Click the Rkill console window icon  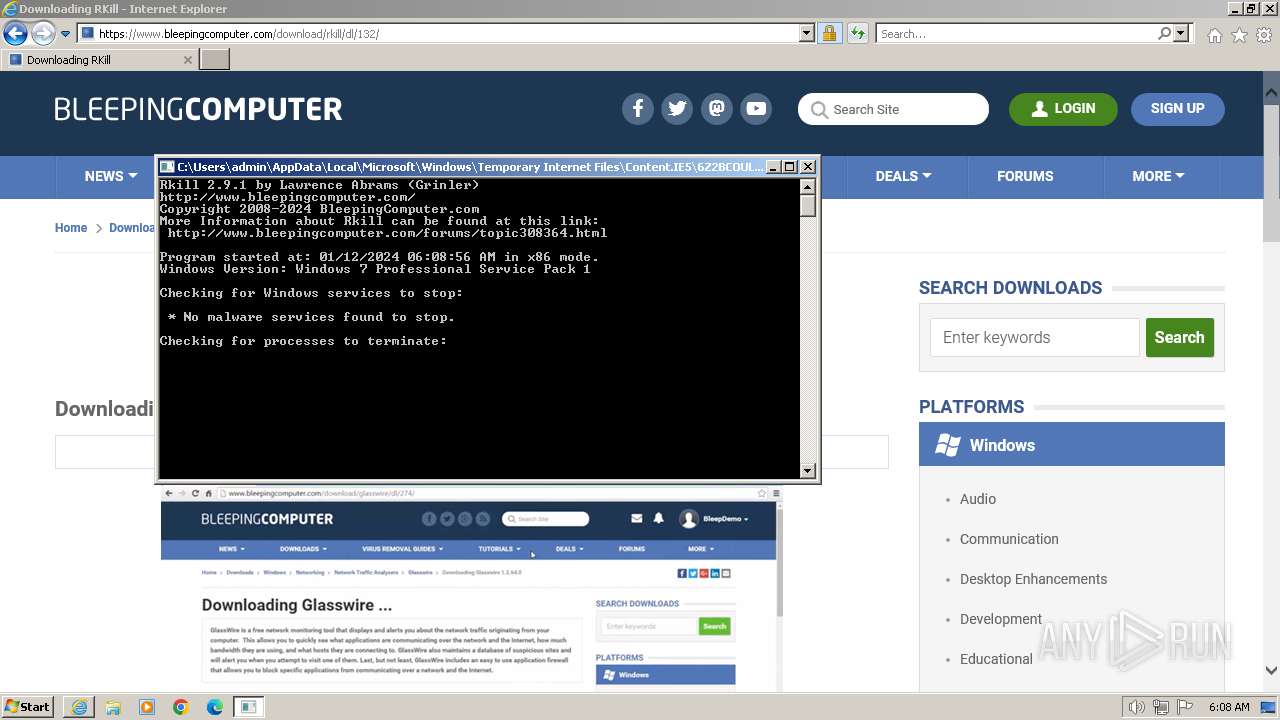(168, 167)
